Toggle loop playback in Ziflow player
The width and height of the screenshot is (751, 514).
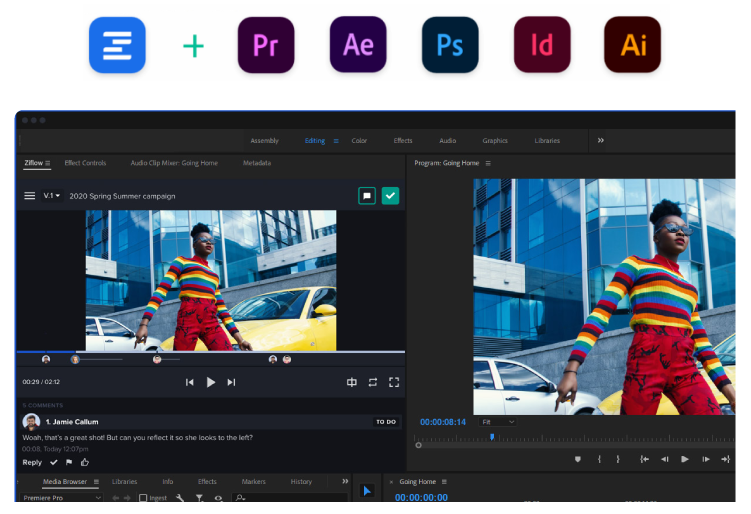coord(373,382)
